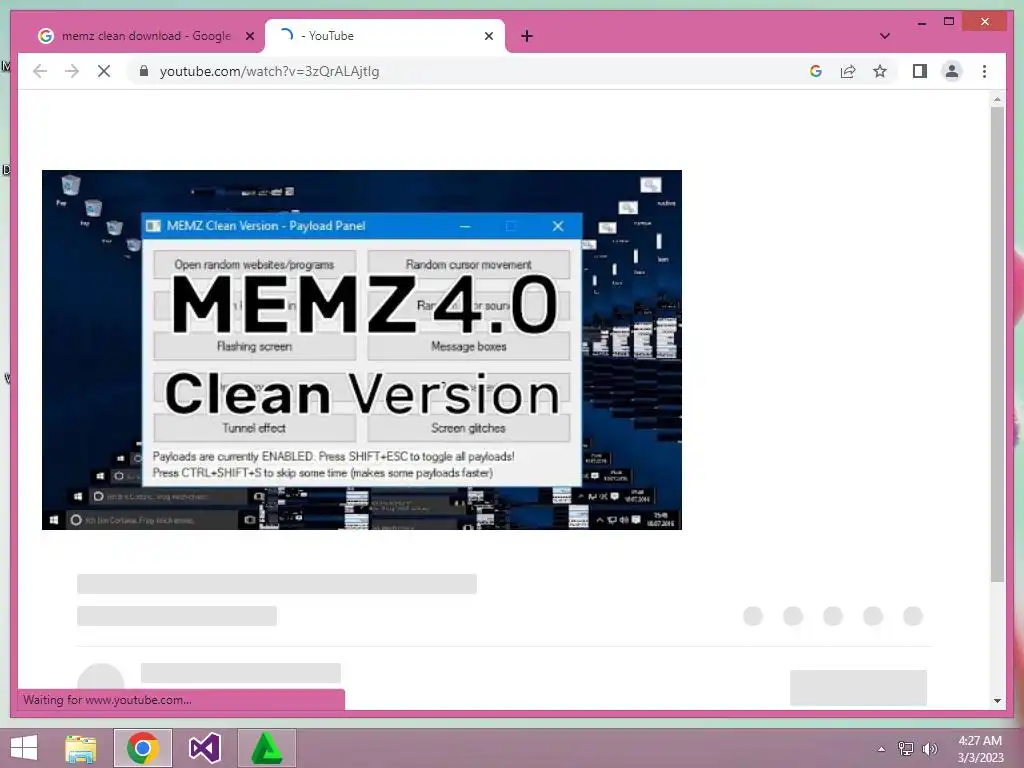The image size is (1024, 768).
Task: Click the MEMZ 4.0 Clean Version video
Action: point(362,350)
